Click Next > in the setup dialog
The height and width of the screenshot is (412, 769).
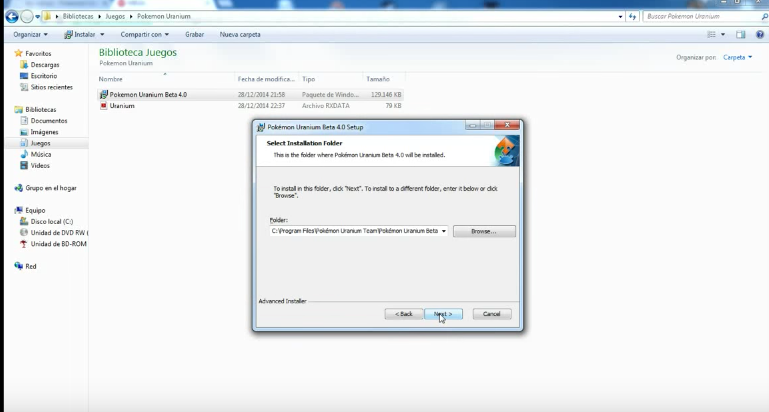point(443,314)
